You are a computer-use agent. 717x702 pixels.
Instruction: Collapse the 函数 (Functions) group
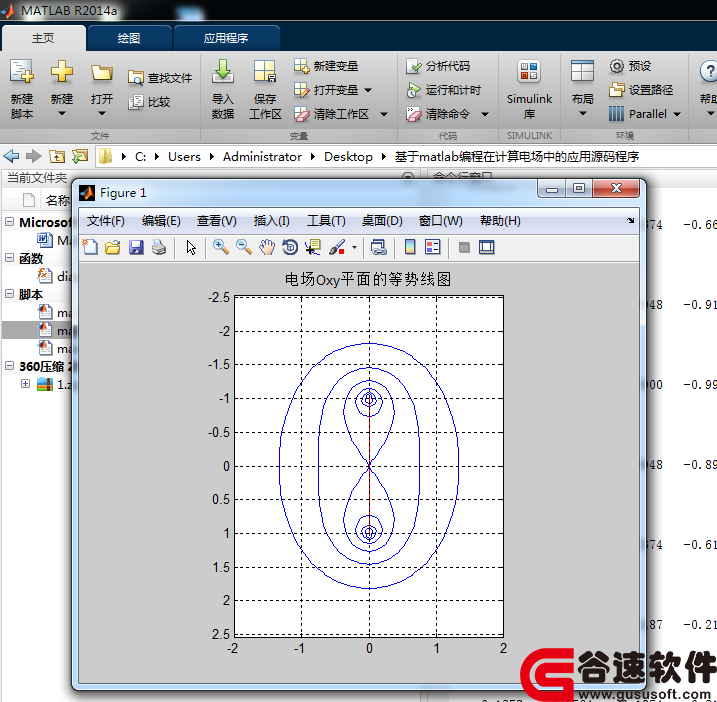(x=9, y=258)
